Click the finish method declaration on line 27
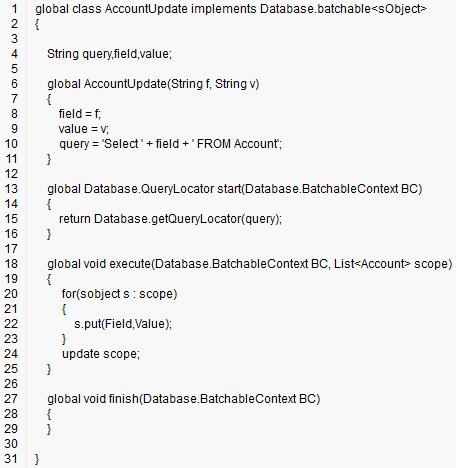The width and height of the screenshot is (456, 468). point(184,399)
